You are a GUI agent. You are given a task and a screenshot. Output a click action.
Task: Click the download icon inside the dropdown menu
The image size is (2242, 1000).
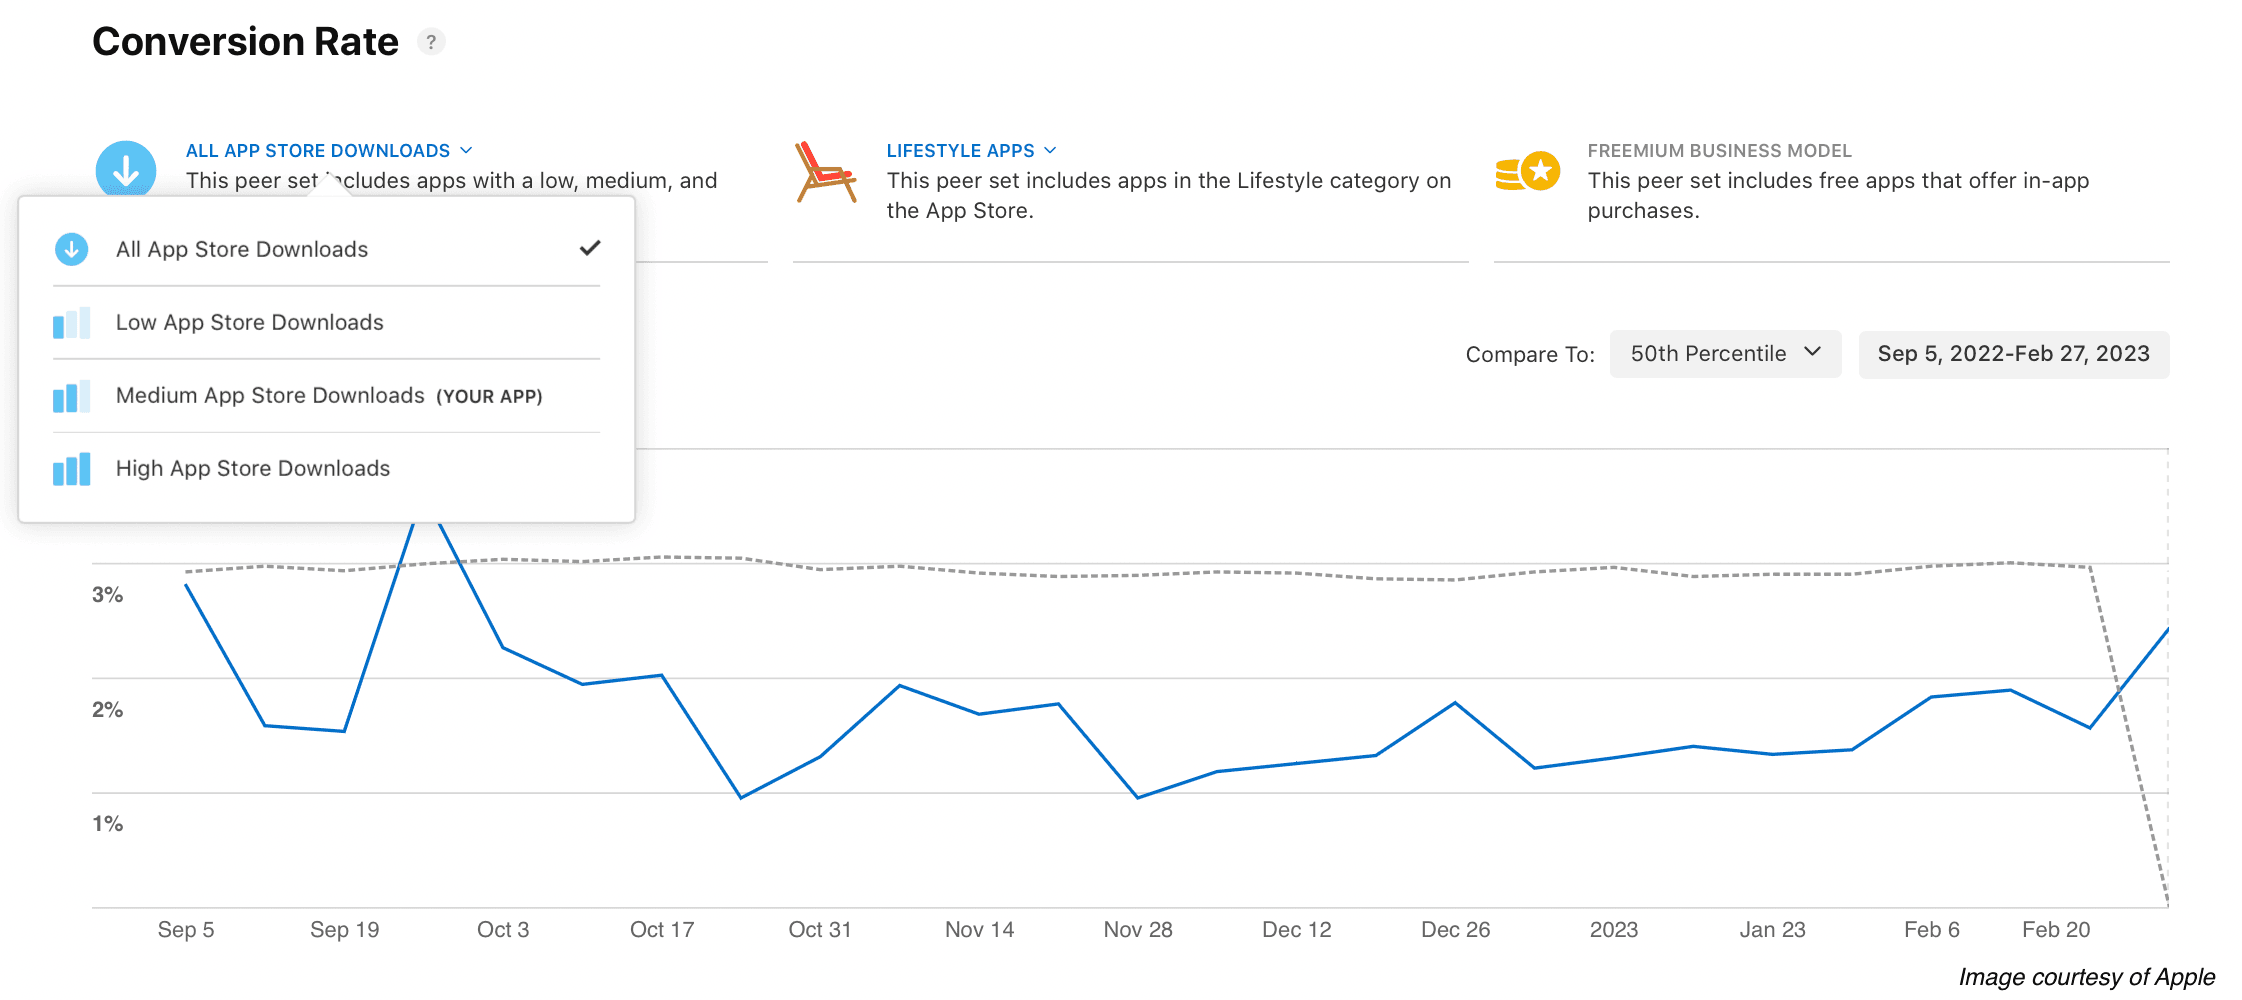point(71,249)
